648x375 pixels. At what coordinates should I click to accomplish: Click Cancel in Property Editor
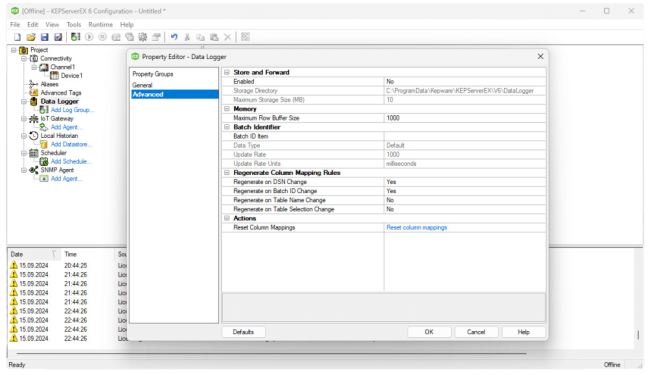tap(476, 332)
